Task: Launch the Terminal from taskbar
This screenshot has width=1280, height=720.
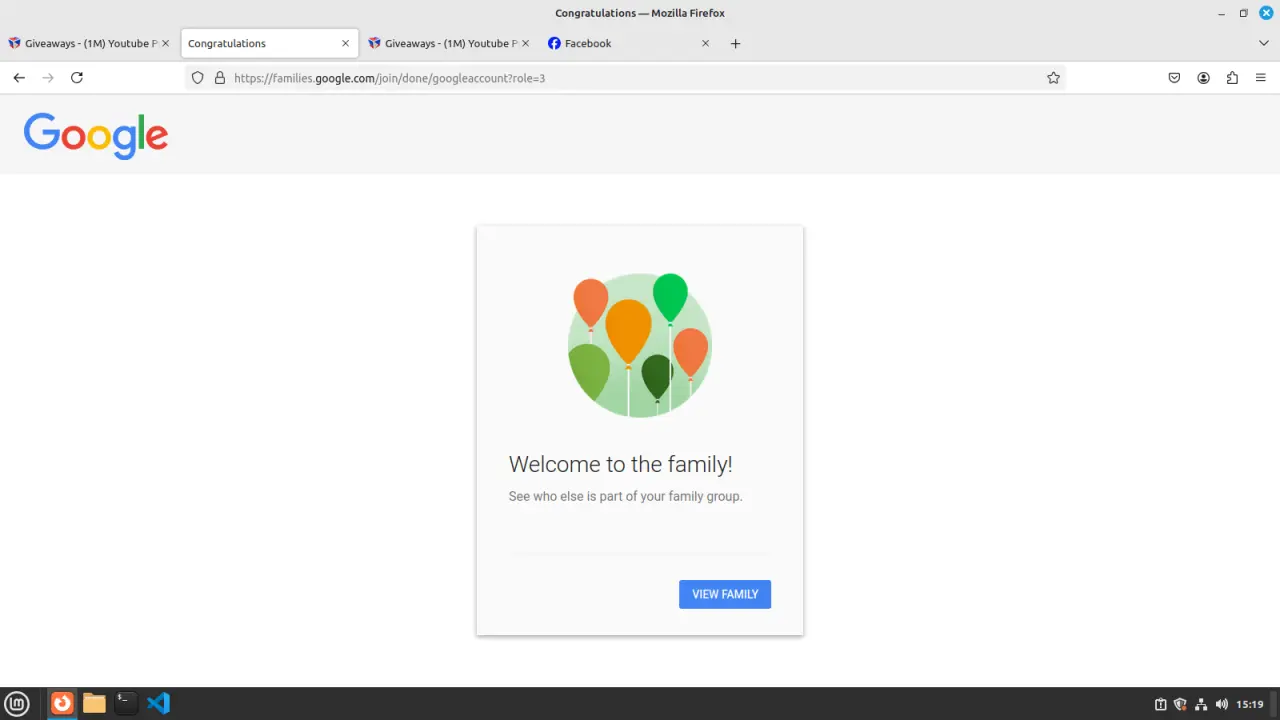Action: [125, 704]
